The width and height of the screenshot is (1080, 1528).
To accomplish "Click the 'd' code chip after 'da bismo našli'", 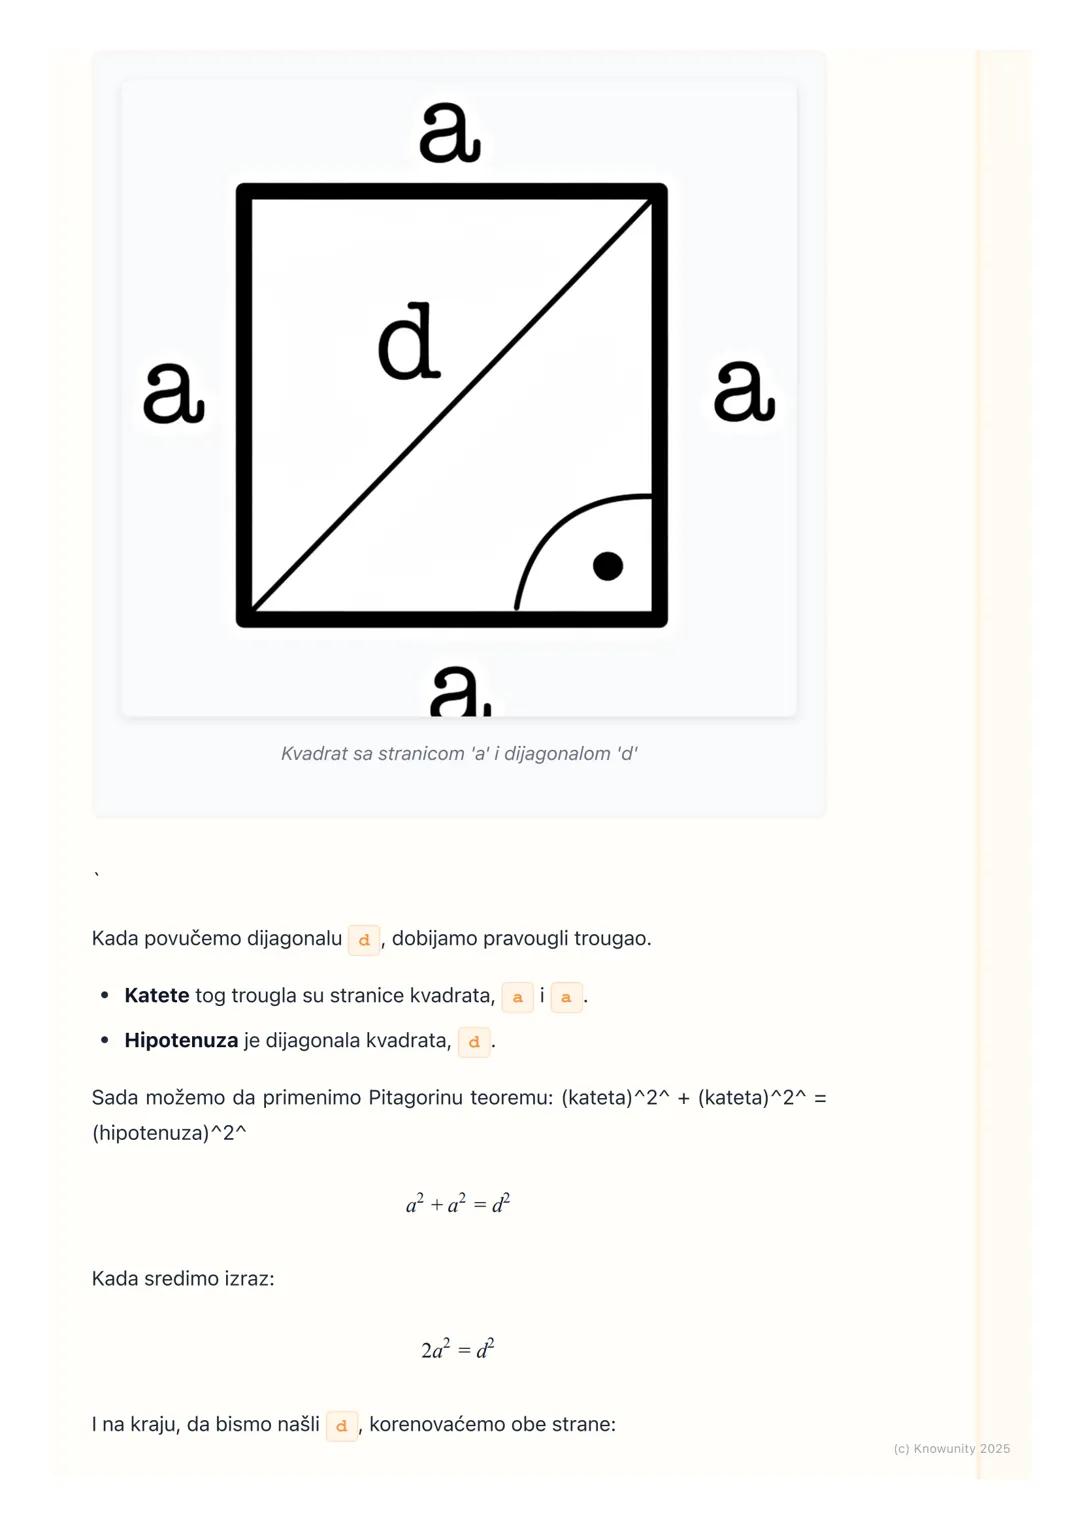I will pyautogui.click(x=342, y=1426).
